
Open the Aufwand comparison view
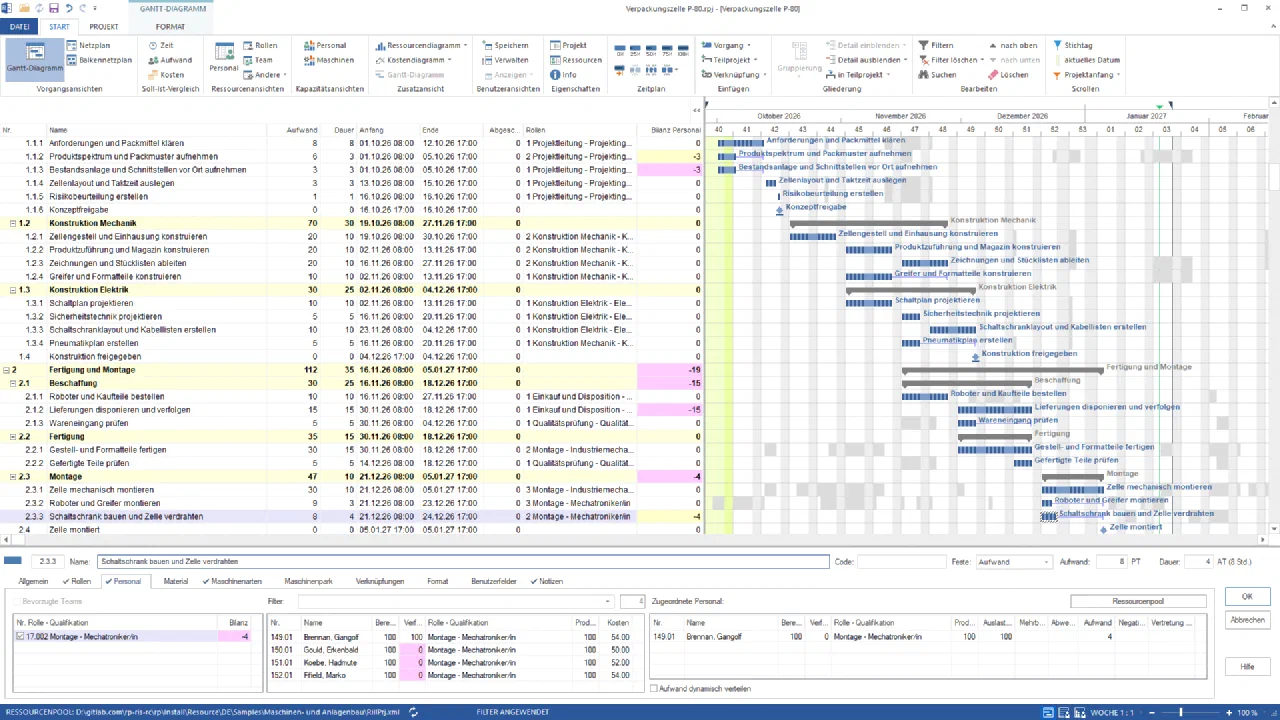click(x=169, y=60)
